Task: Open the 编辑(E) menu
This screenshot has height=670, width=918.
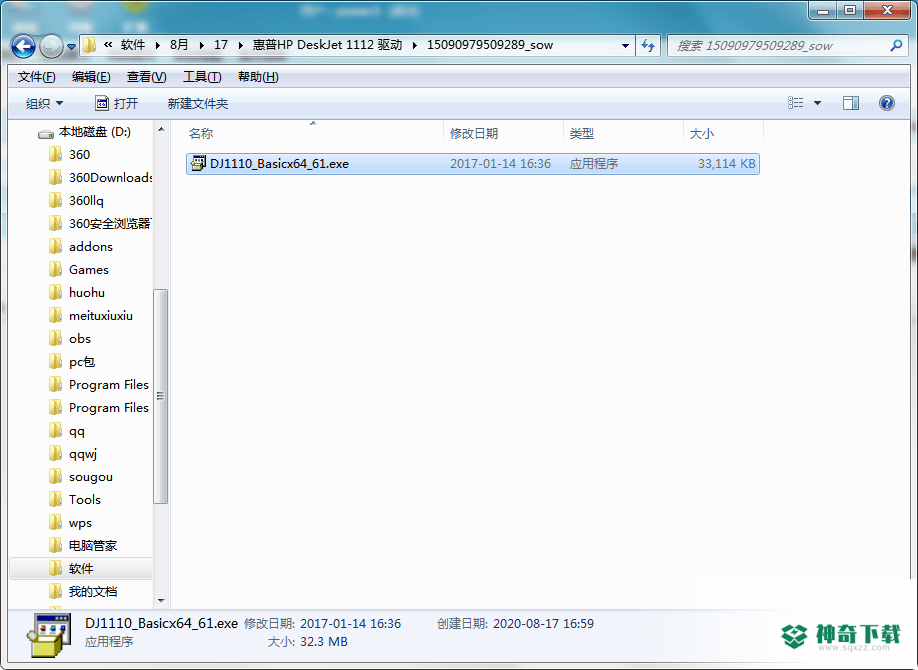Action: [x=91, y=77]
